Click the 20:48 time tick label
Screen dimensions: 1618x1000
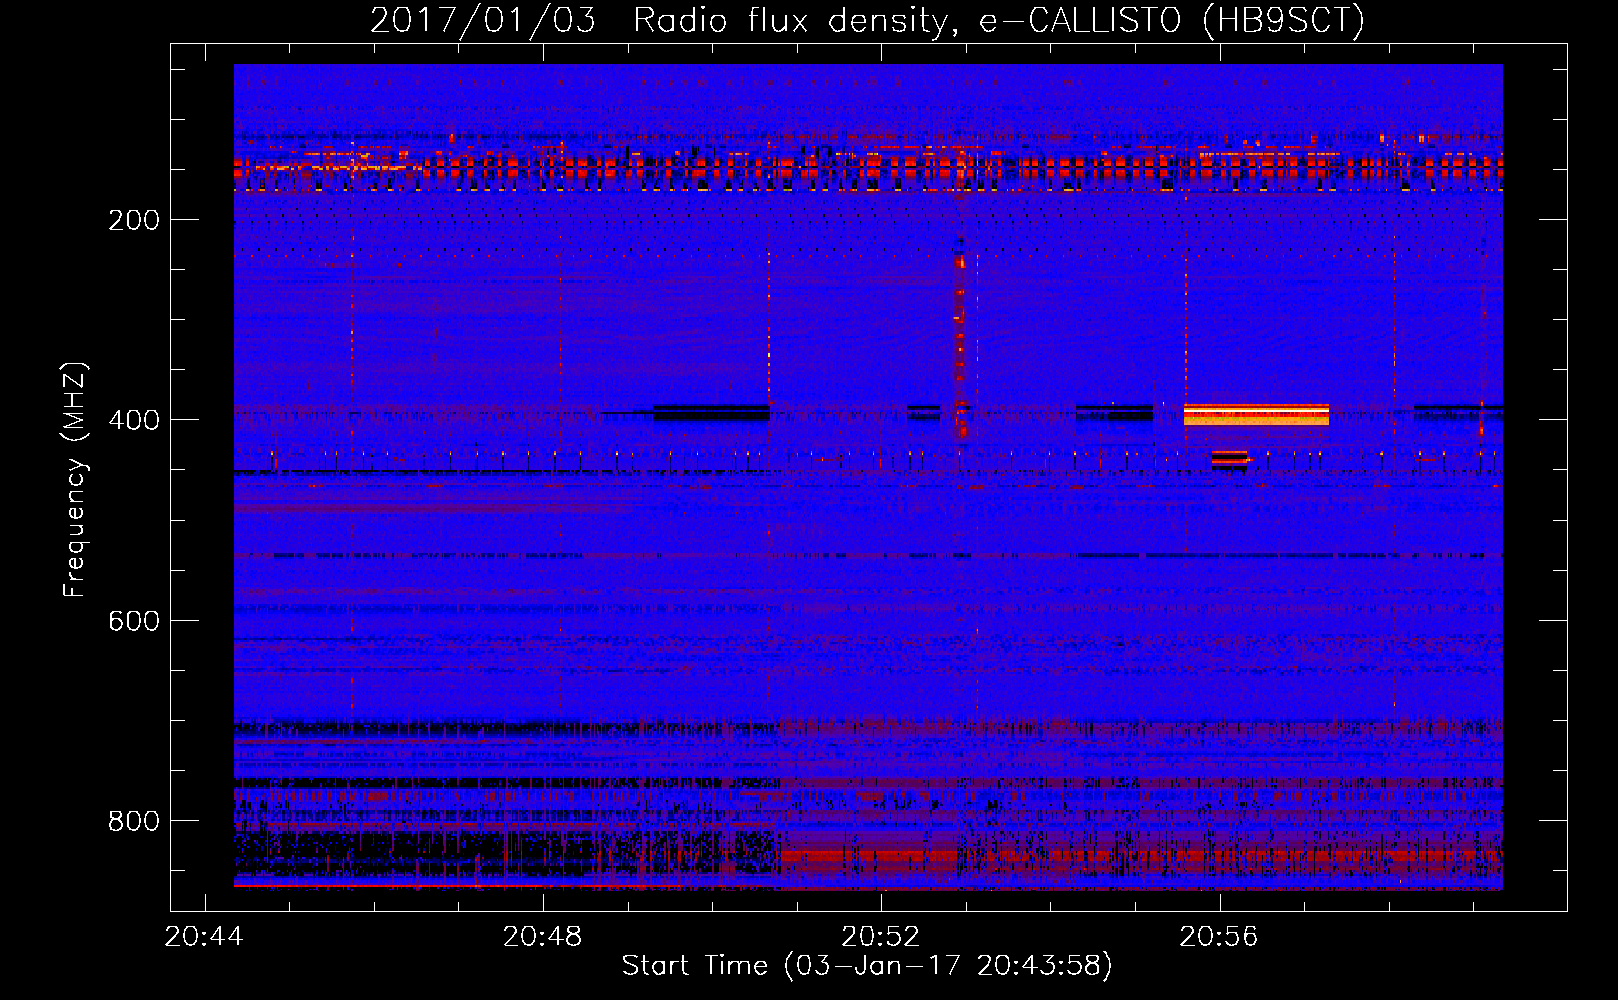coord(543,937)
